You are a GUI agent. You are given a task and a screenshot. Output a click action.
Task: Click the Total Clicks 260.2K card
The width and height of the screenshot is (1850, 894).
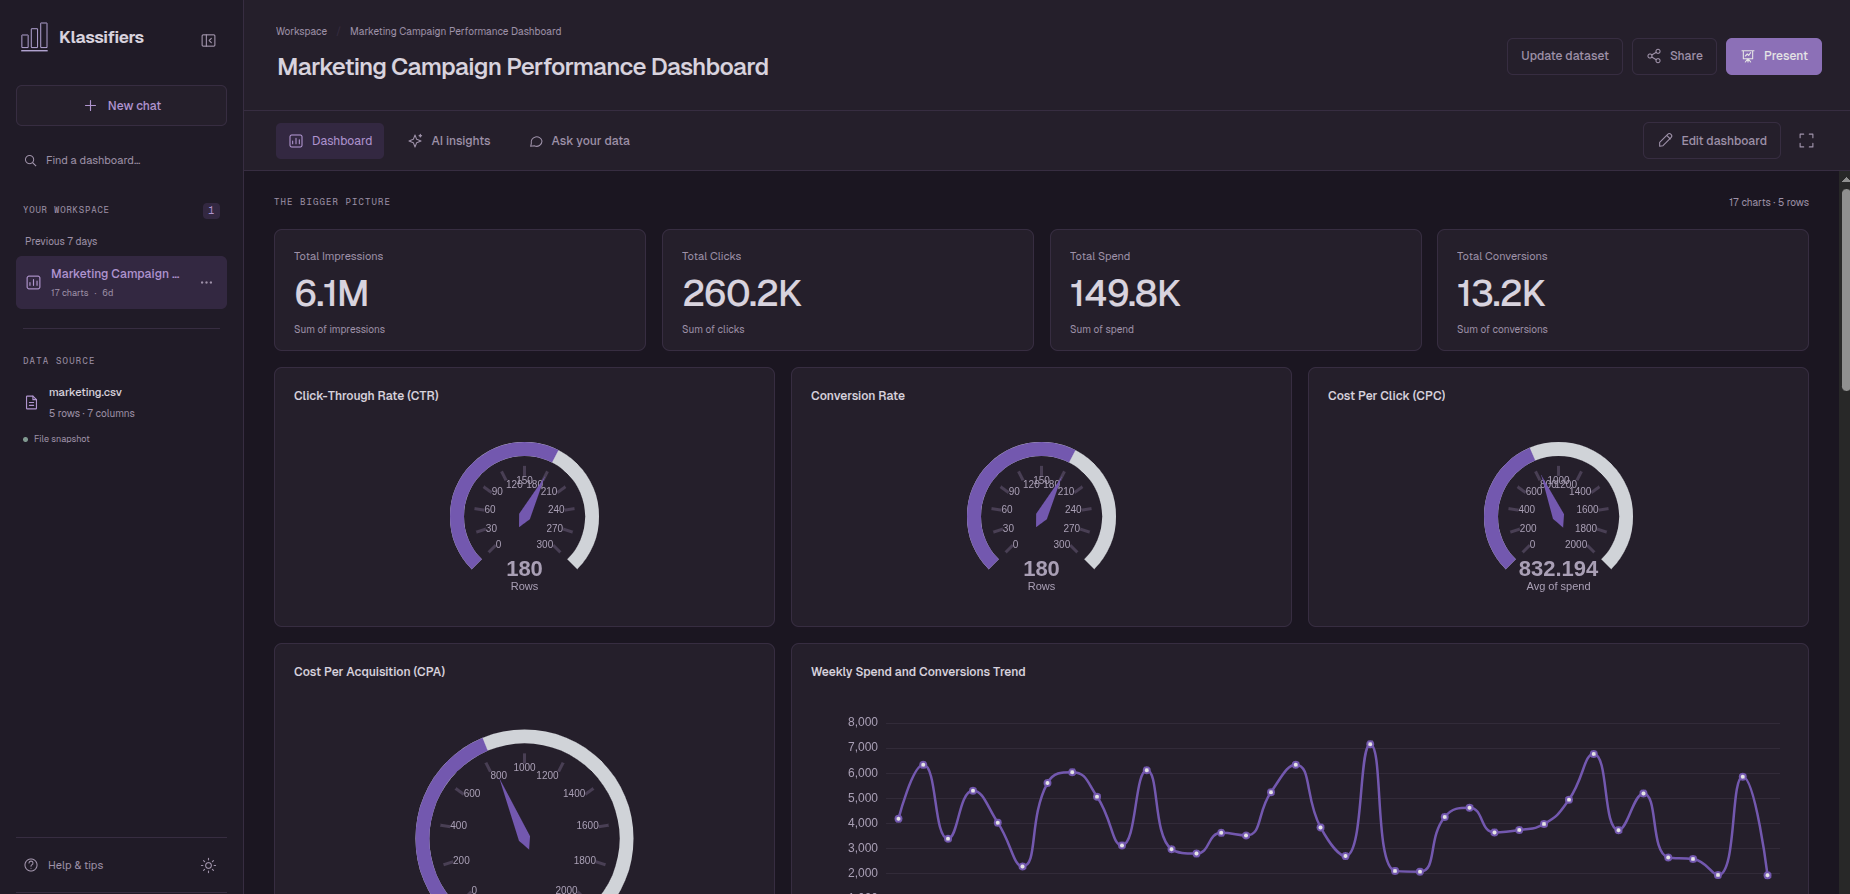848,290
